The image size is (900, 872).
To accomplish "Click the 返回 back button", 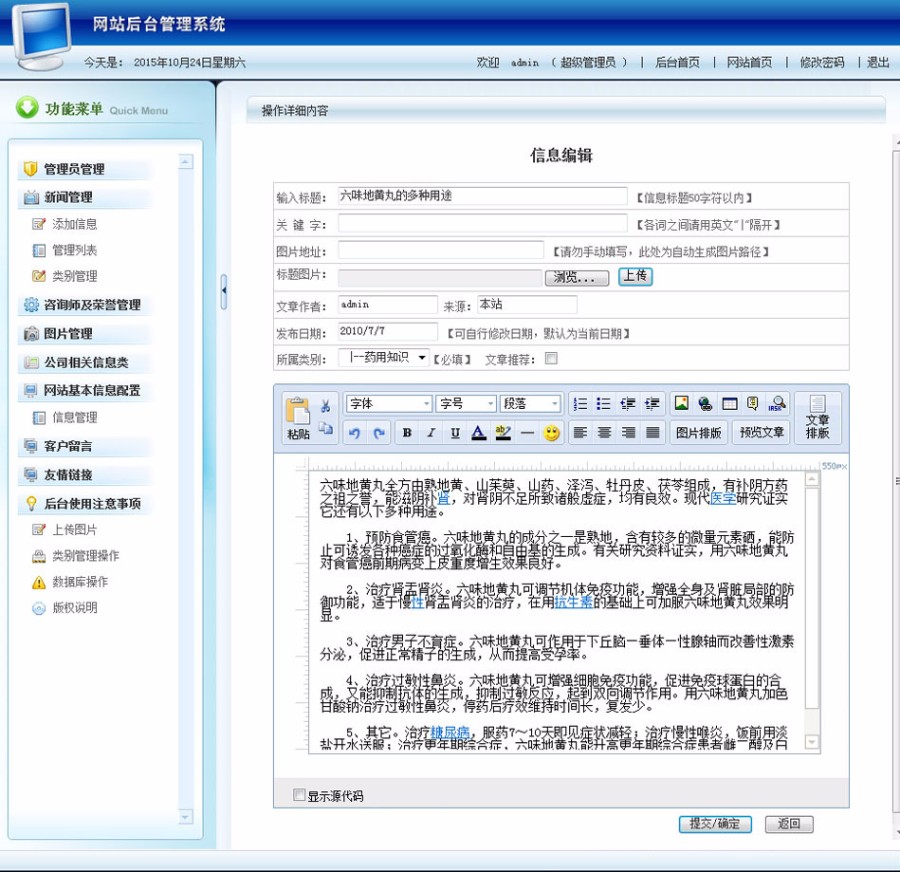I will click(x=789, y=824).
